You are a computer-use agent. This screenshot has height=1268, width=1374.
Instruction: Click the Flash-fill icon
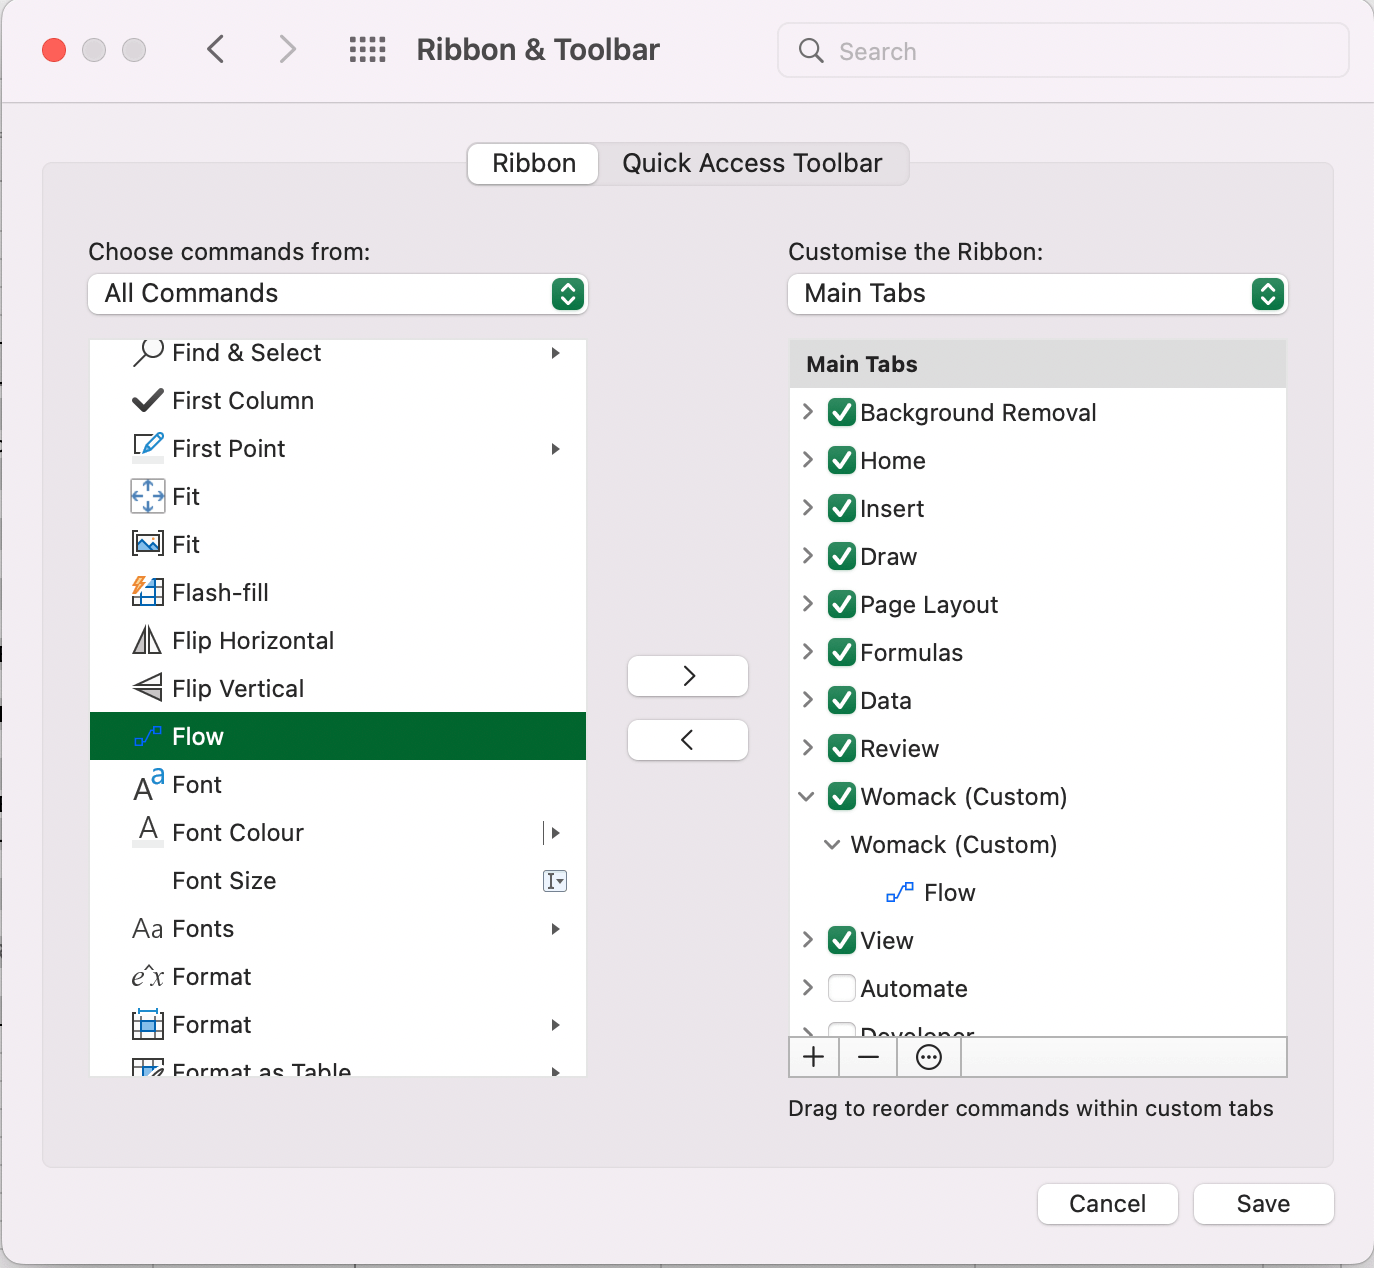click(148, 592)
